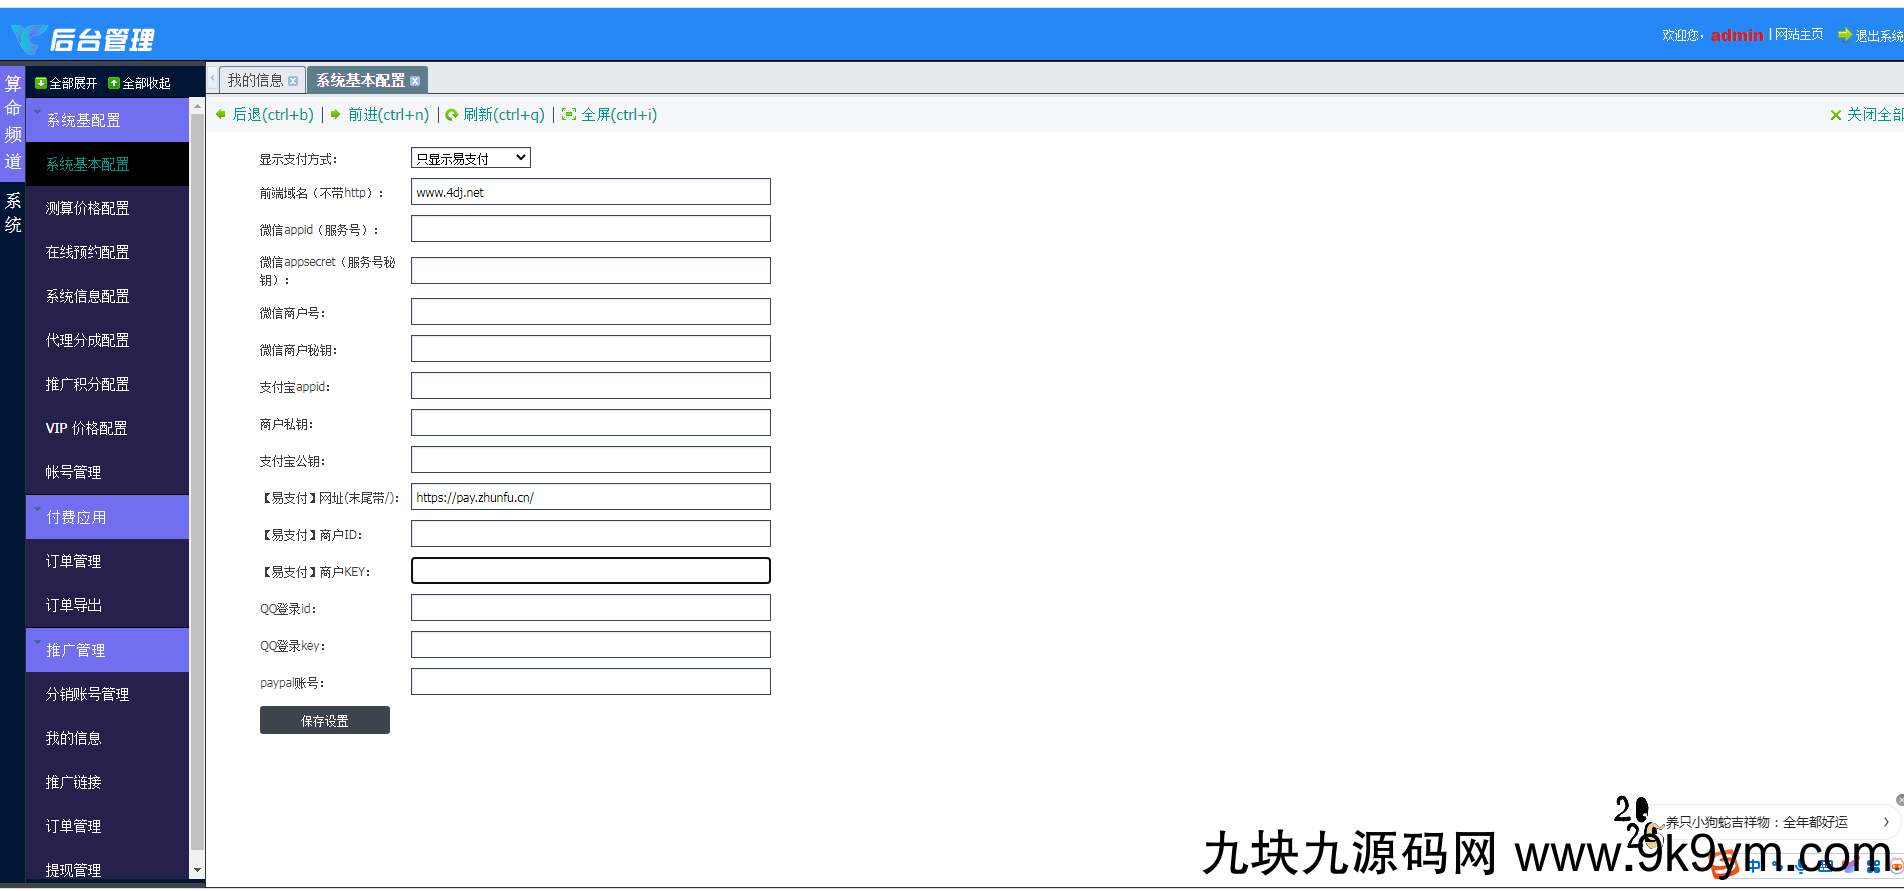Image resolution: width=1904 pixels, height=891 pixels.
Task: Open 代理分成配置 sidebar item
Action: point(107,340)
